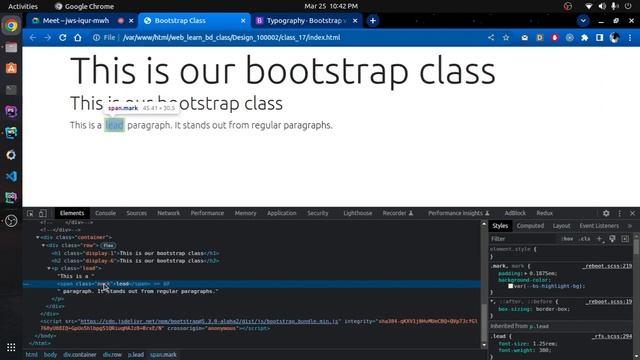The image size is (640, 360).
Task: Click the browser forward arrow
Action: tap(47, 38)
